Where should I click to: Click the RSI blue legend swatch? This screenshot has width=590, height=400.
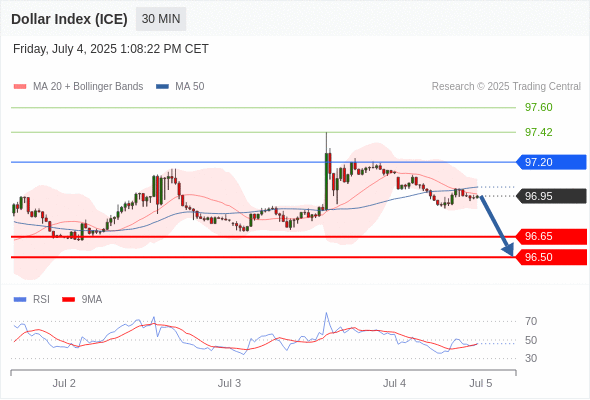[x=20, y=300]
